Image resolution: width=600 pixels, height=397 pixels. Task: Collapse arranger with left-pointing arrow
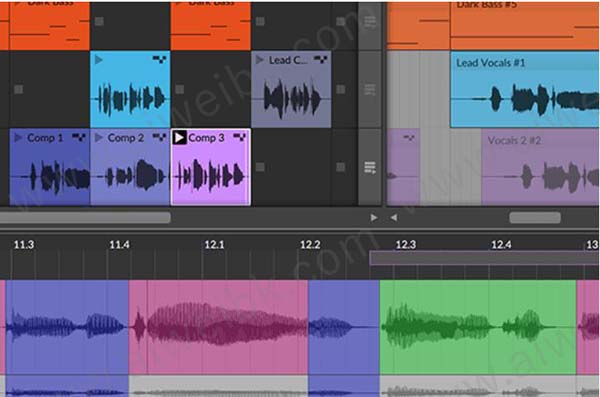[393, 218]
